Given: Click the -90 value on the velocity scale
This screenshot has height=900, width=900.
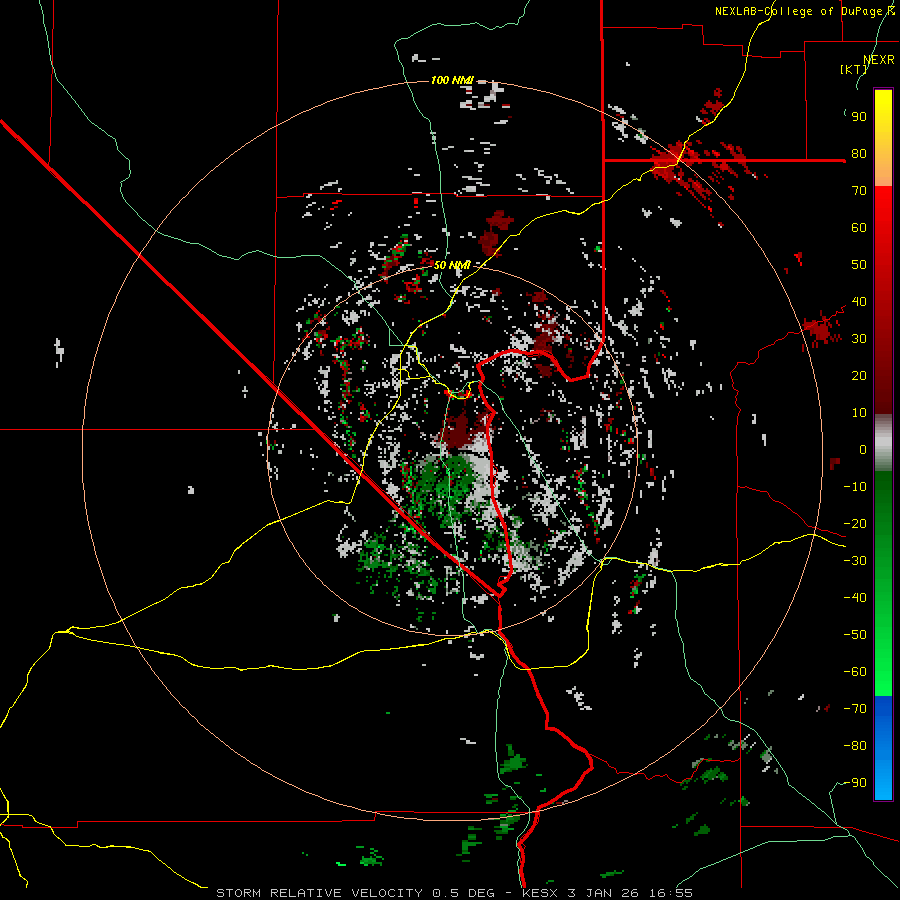Looking at the screenshot, I should (855, 783).
